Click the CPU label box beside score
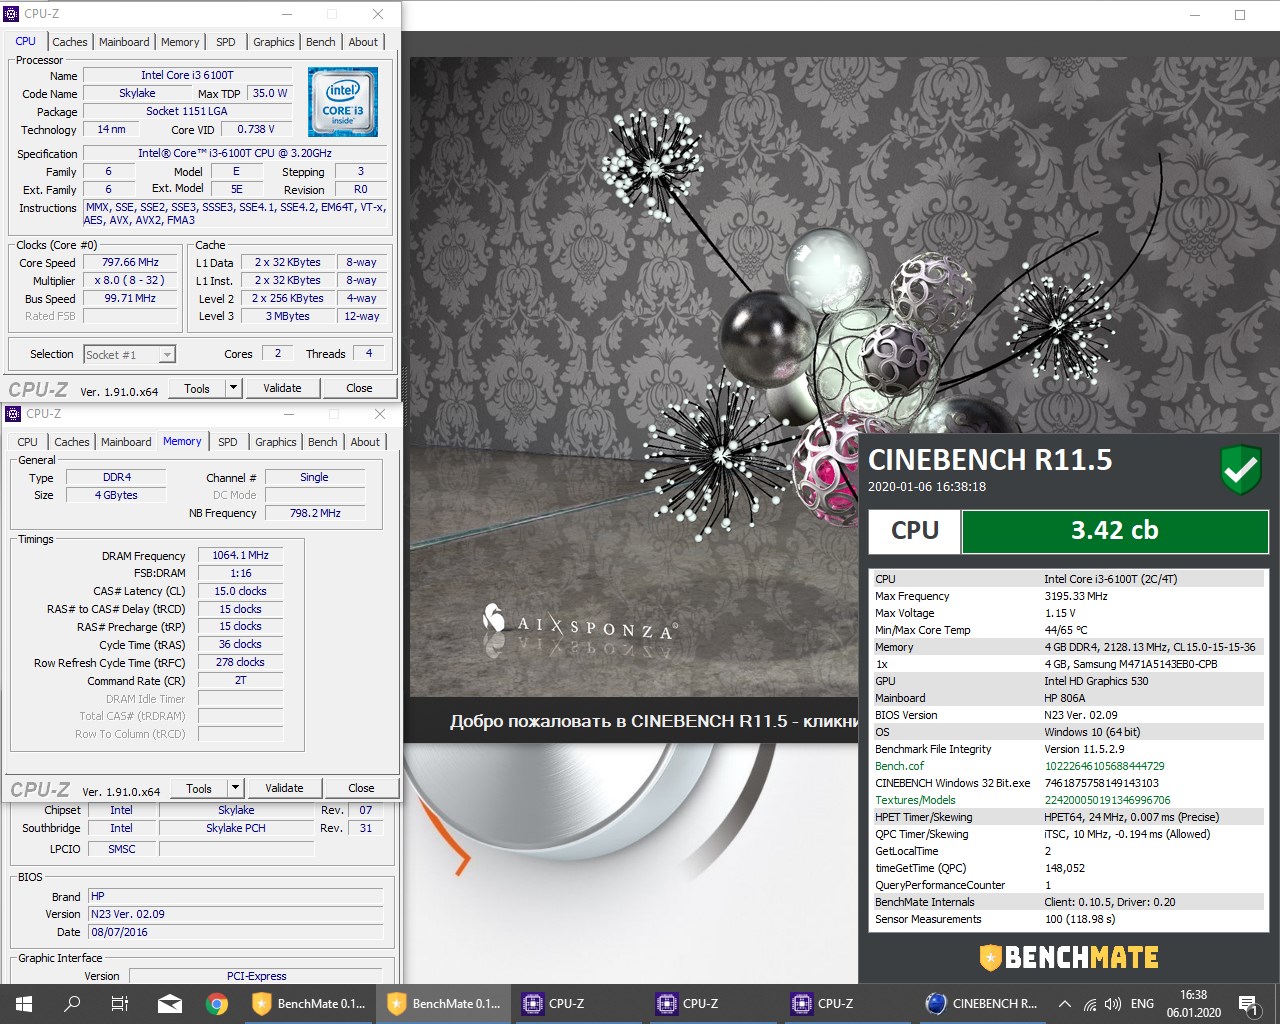This screenshot has height=1024, width=1280. 915,531
